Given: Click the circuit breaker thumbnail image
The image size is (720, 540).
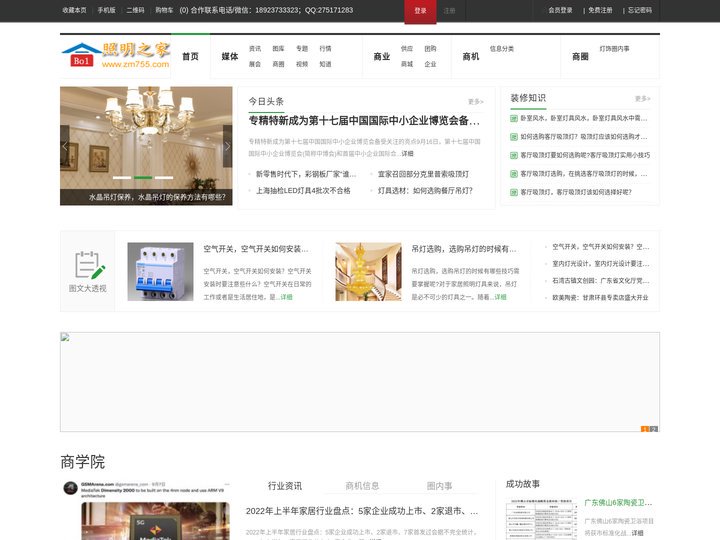Looking at the screenshot, I should pos(160,272).
